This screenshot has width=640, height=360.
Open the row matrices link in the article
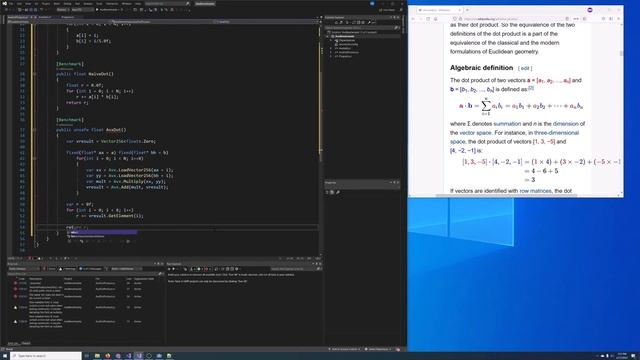click(535, 191)
